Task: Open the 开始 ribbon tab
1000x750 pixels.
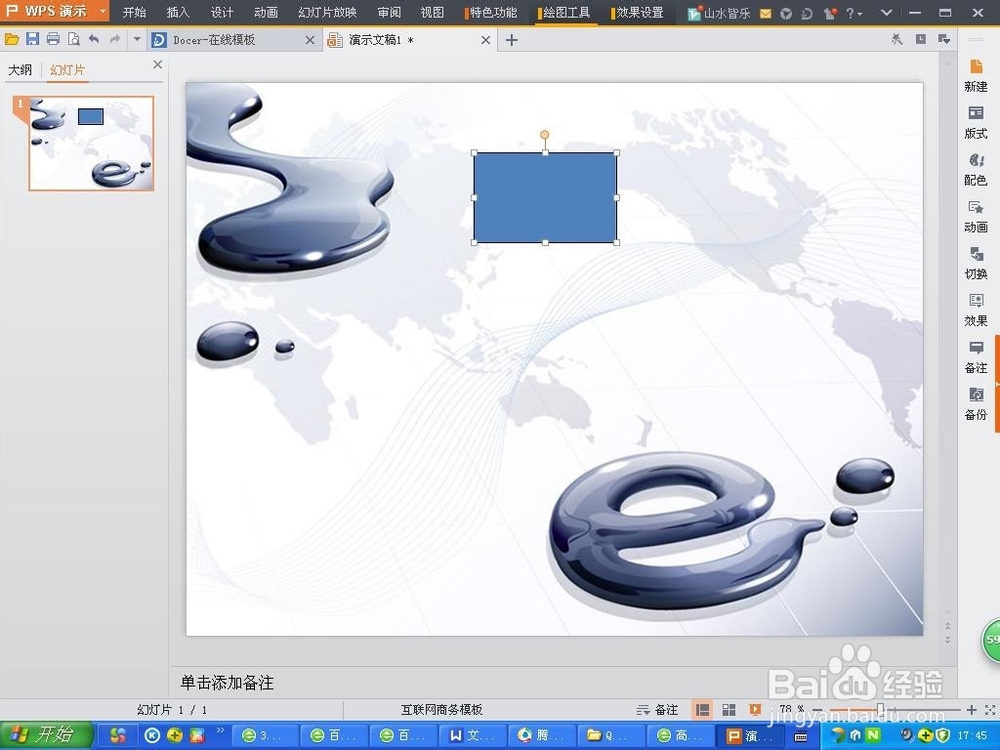Action: 134,12
